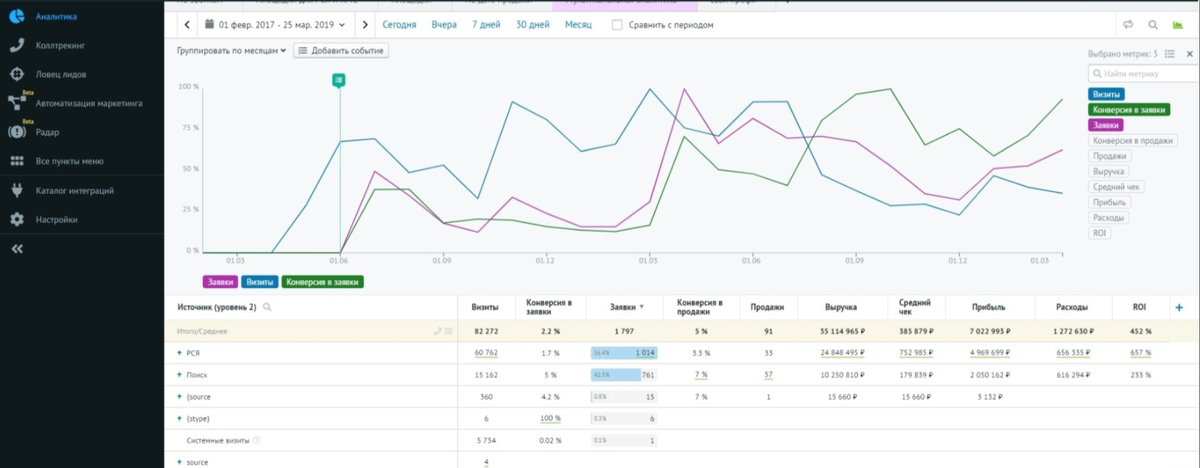Click the Радар icon in the sidebar
The width and height of the screenshot is (1200, 468).
click(x=16, y=131)
